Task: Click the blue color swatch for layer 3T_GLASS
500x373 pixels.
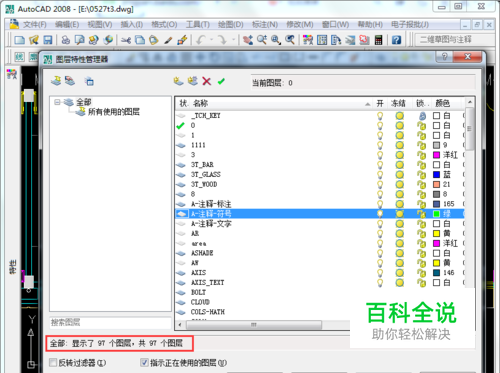Action: click(x=436, y=174)
